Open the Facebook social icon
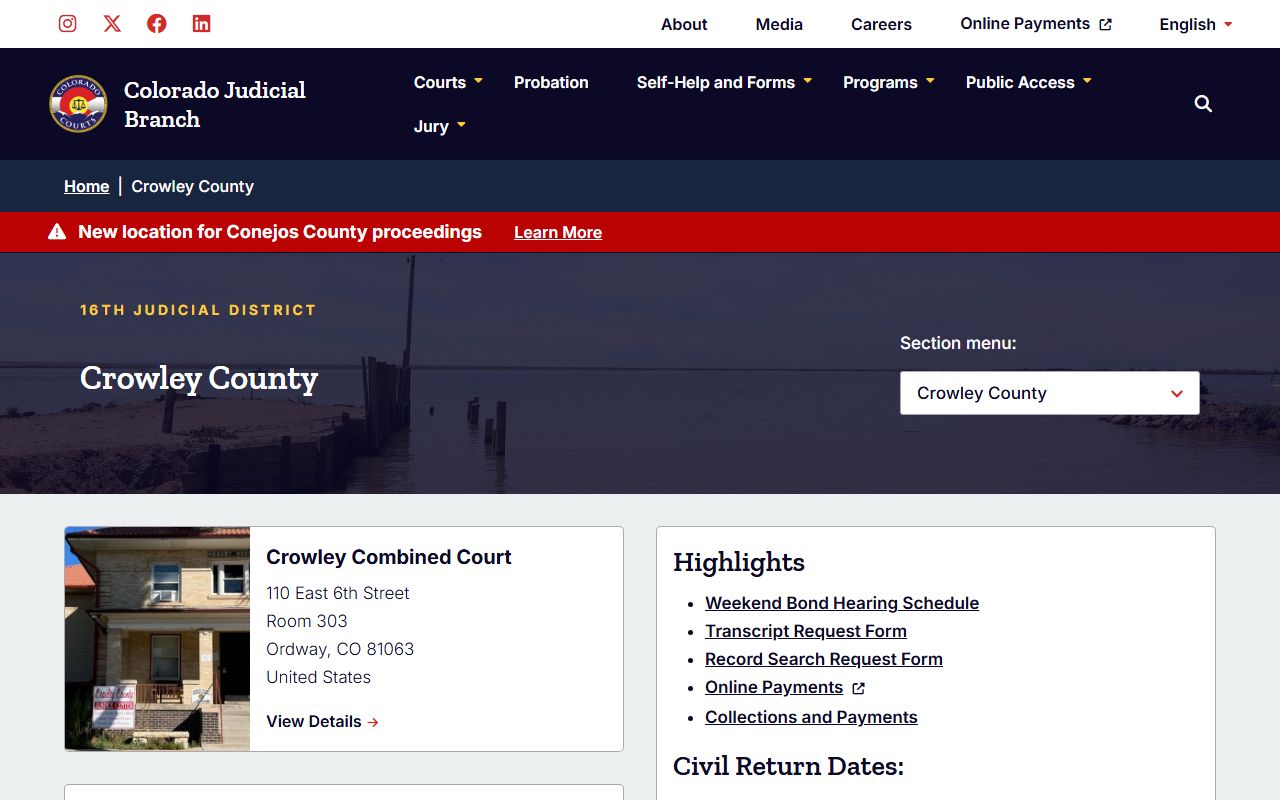This screenshot has height=800, width=1280. (x=157, y=24)
